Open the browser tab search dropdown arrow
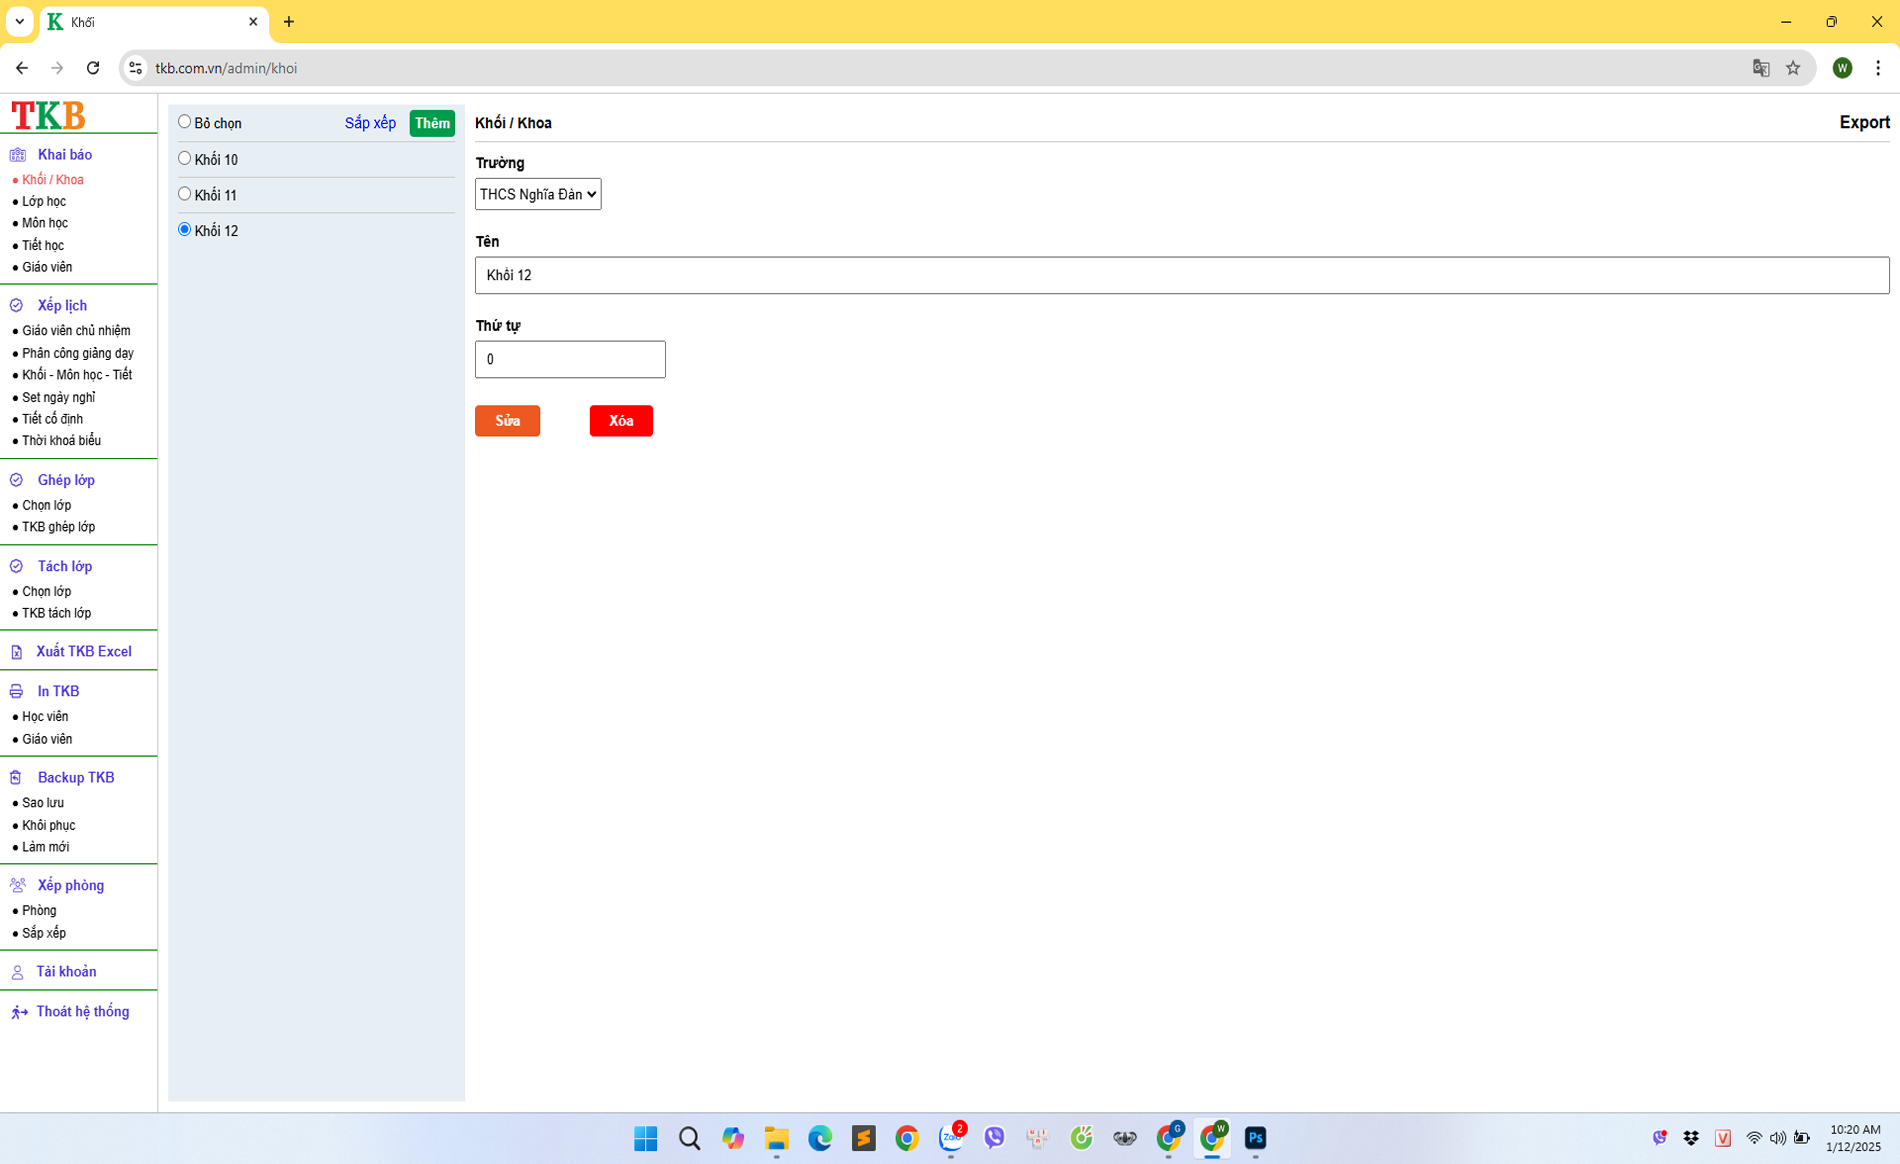 [19, 21]
